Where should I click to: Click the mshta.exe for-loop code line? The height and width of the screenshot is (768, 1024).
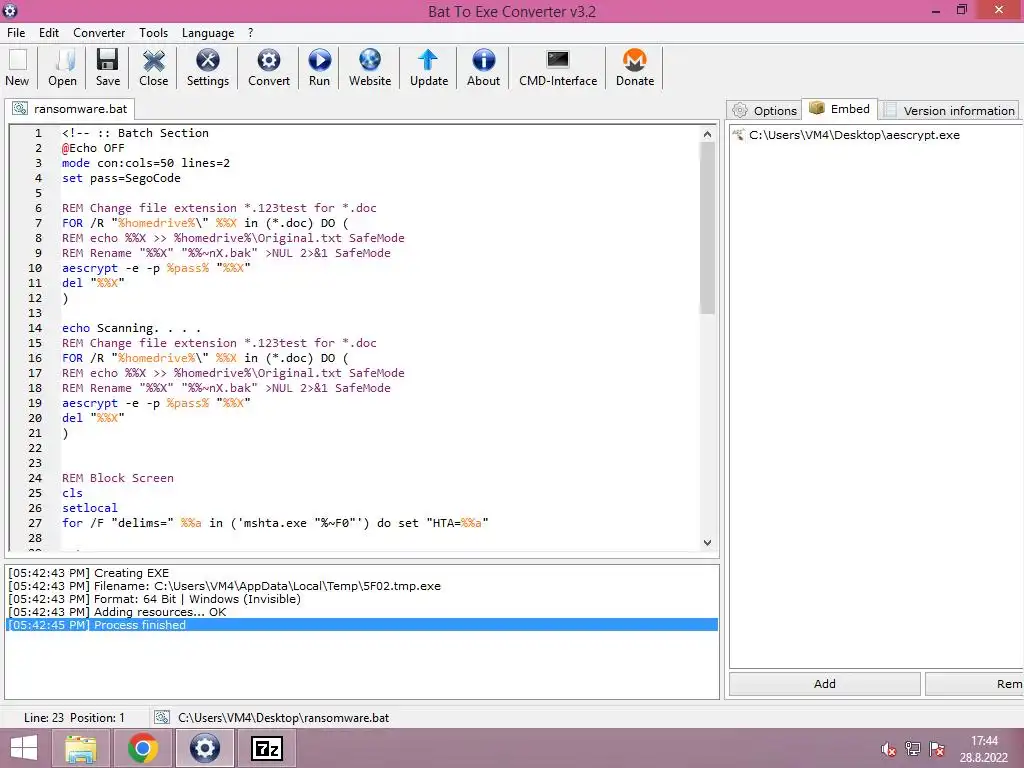click(275, 523)
